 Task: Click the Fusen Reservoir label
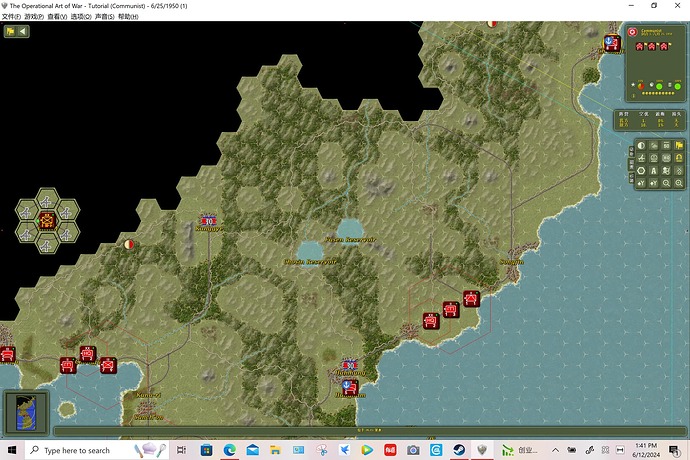point(350,239)
